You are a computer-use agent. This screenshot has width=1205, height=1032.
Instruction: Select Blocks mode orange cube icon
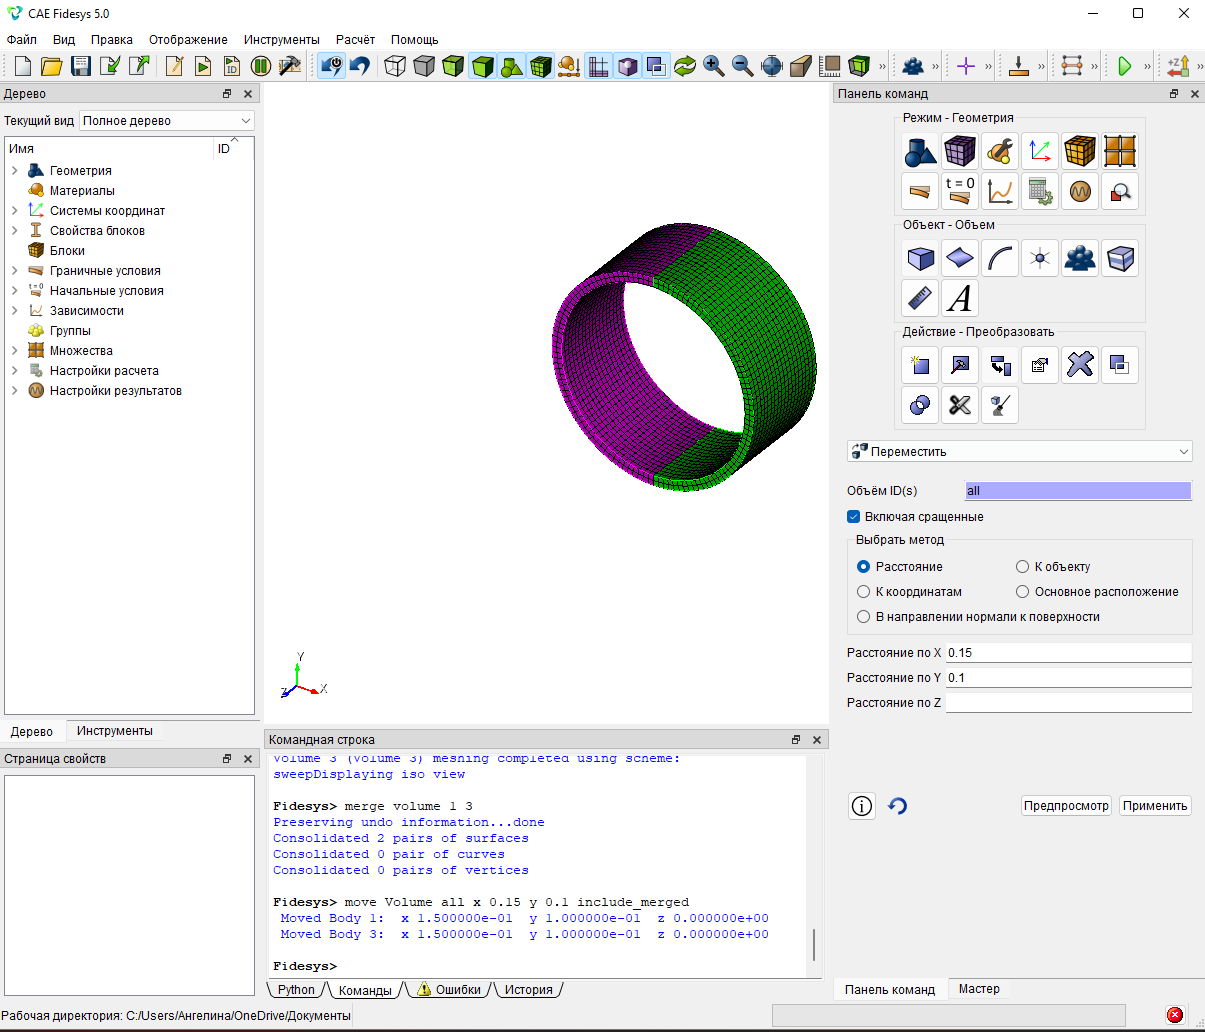pyautogui.click(x=1080, y=151)
